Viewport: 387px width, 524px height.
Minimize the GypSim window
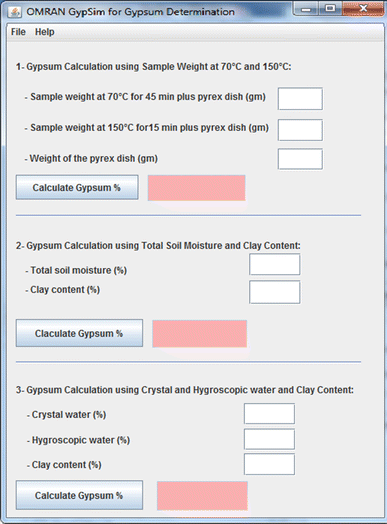(x=306, y=9)
